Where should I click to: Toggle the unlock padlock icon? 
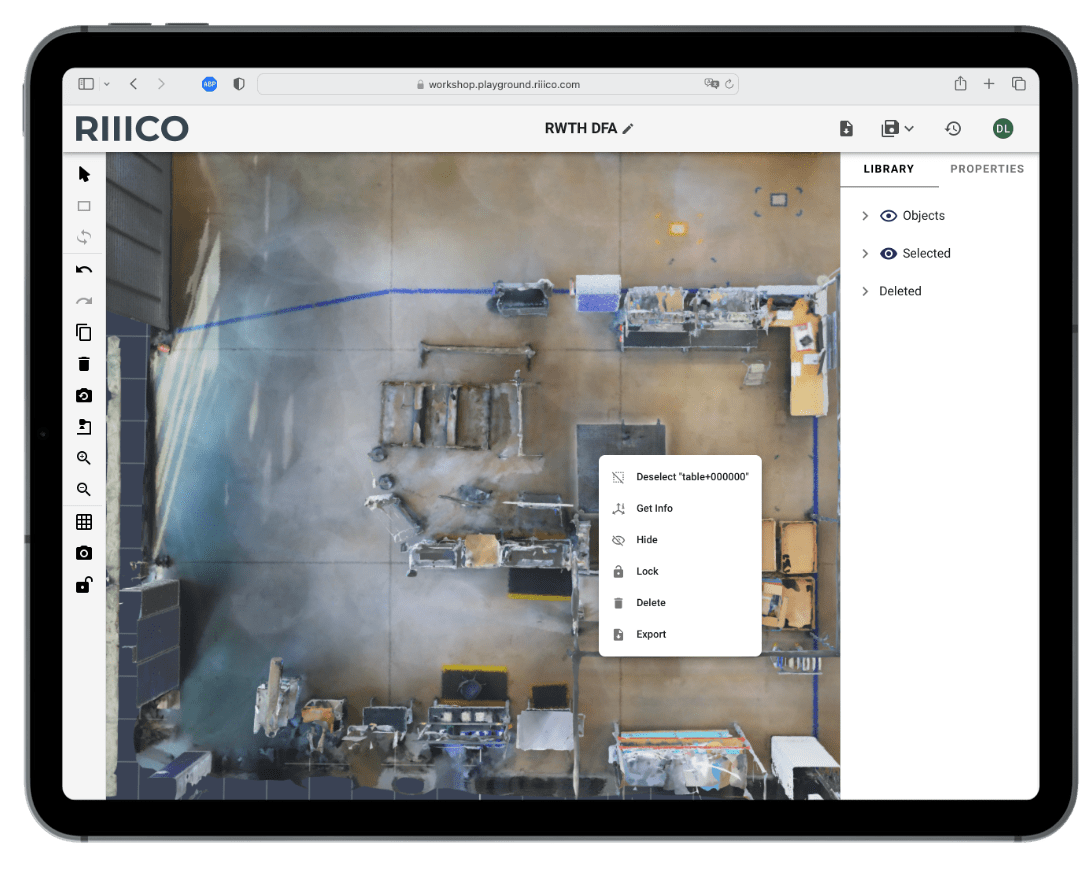click(x=84, y=585)
